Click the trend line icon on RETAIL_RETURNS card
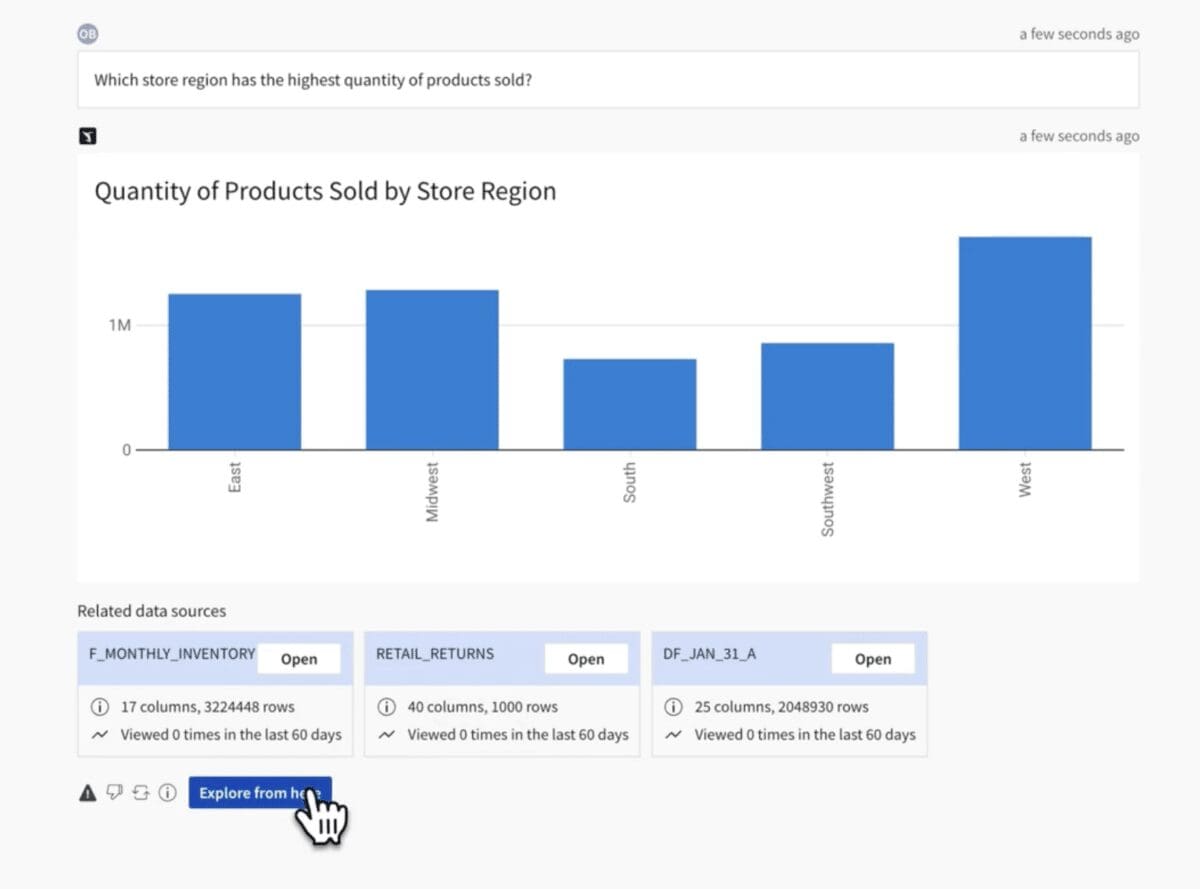This screenshot has width=1200, height=889. [x=386, y=735]
